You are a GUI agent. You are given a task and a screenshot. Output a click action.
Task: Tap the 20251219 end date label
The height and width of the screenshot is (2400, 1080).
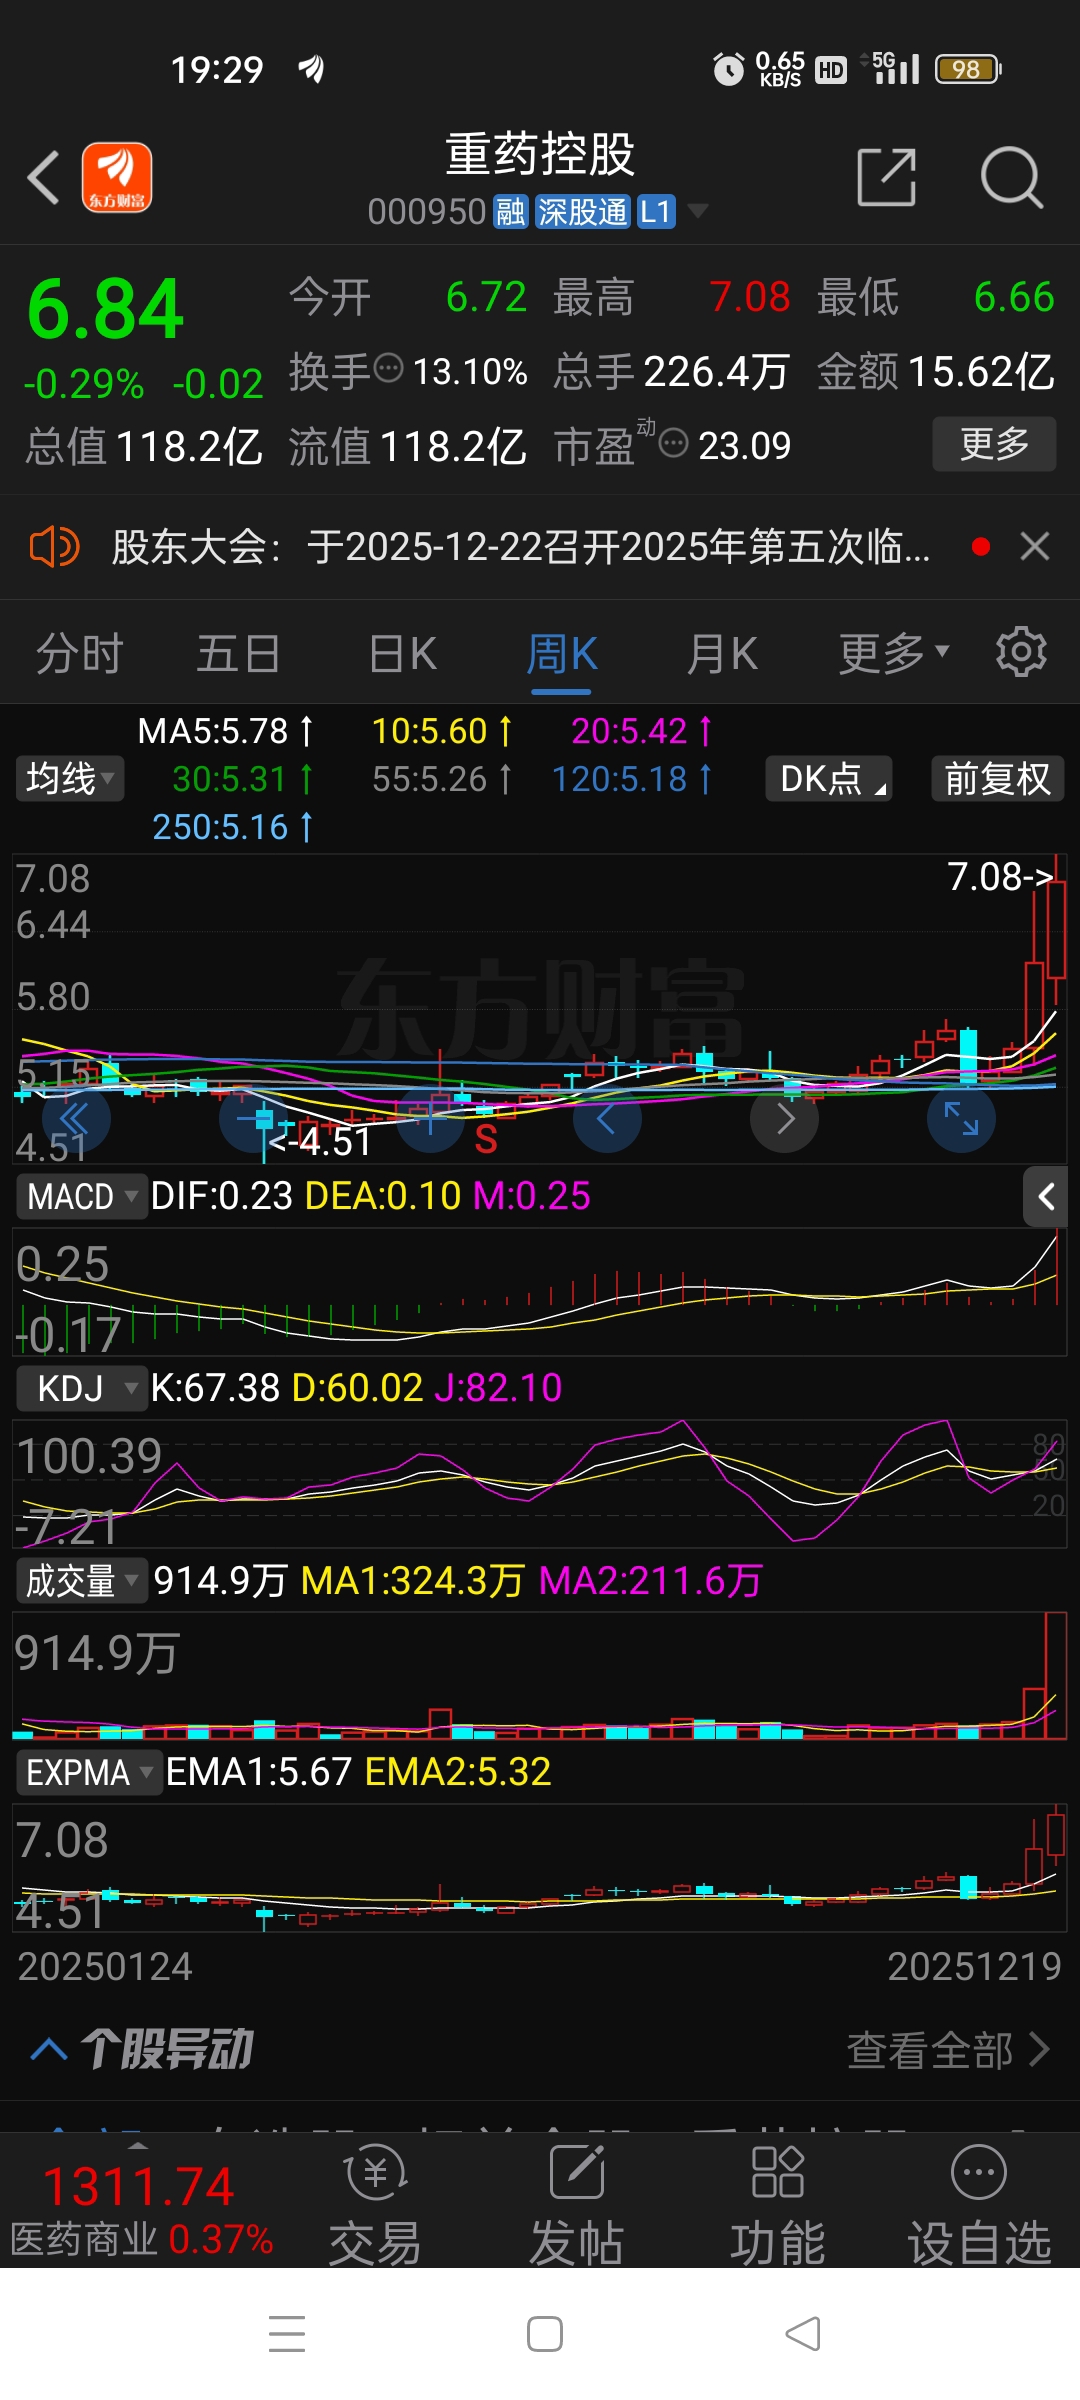974,1967
